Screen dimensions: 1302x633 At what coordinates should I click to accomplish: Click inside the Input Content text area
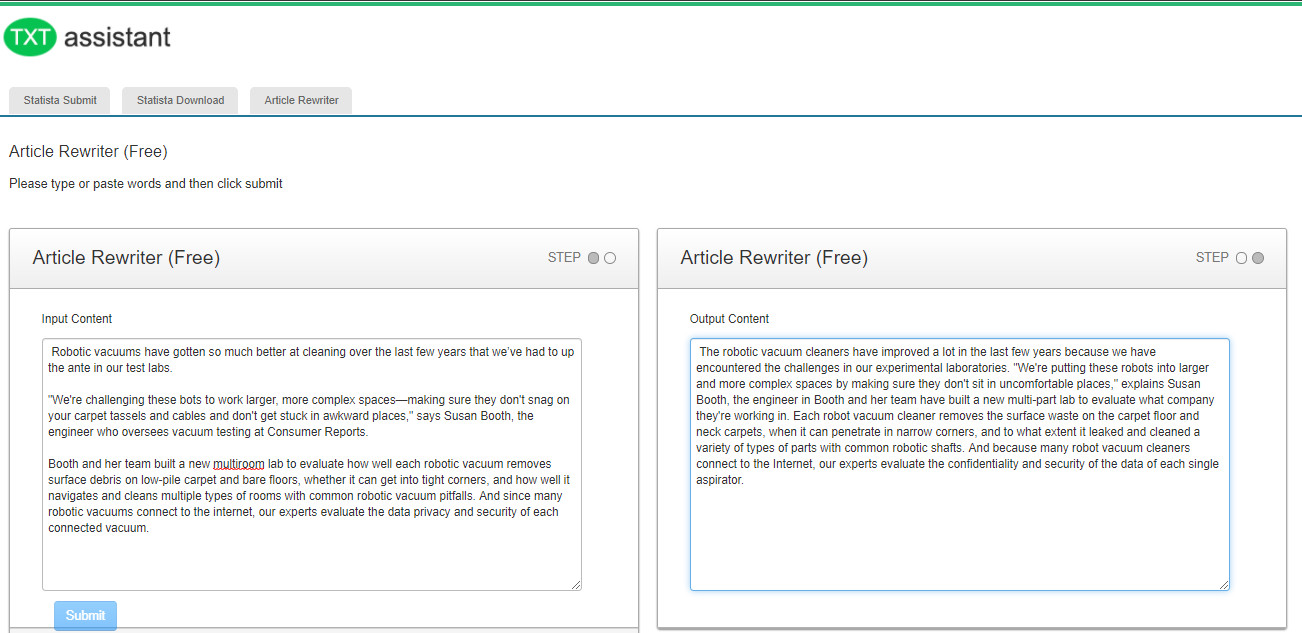(x=311, y=464)
